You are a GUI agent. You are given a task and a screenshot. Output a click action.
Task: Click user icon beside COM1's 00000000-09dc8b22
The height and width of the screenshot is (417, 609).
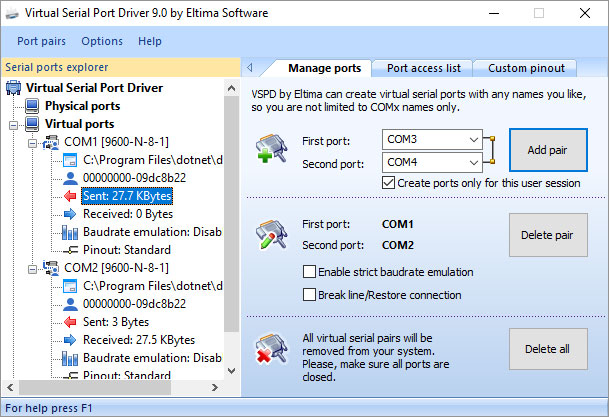[x=70, y=178]
